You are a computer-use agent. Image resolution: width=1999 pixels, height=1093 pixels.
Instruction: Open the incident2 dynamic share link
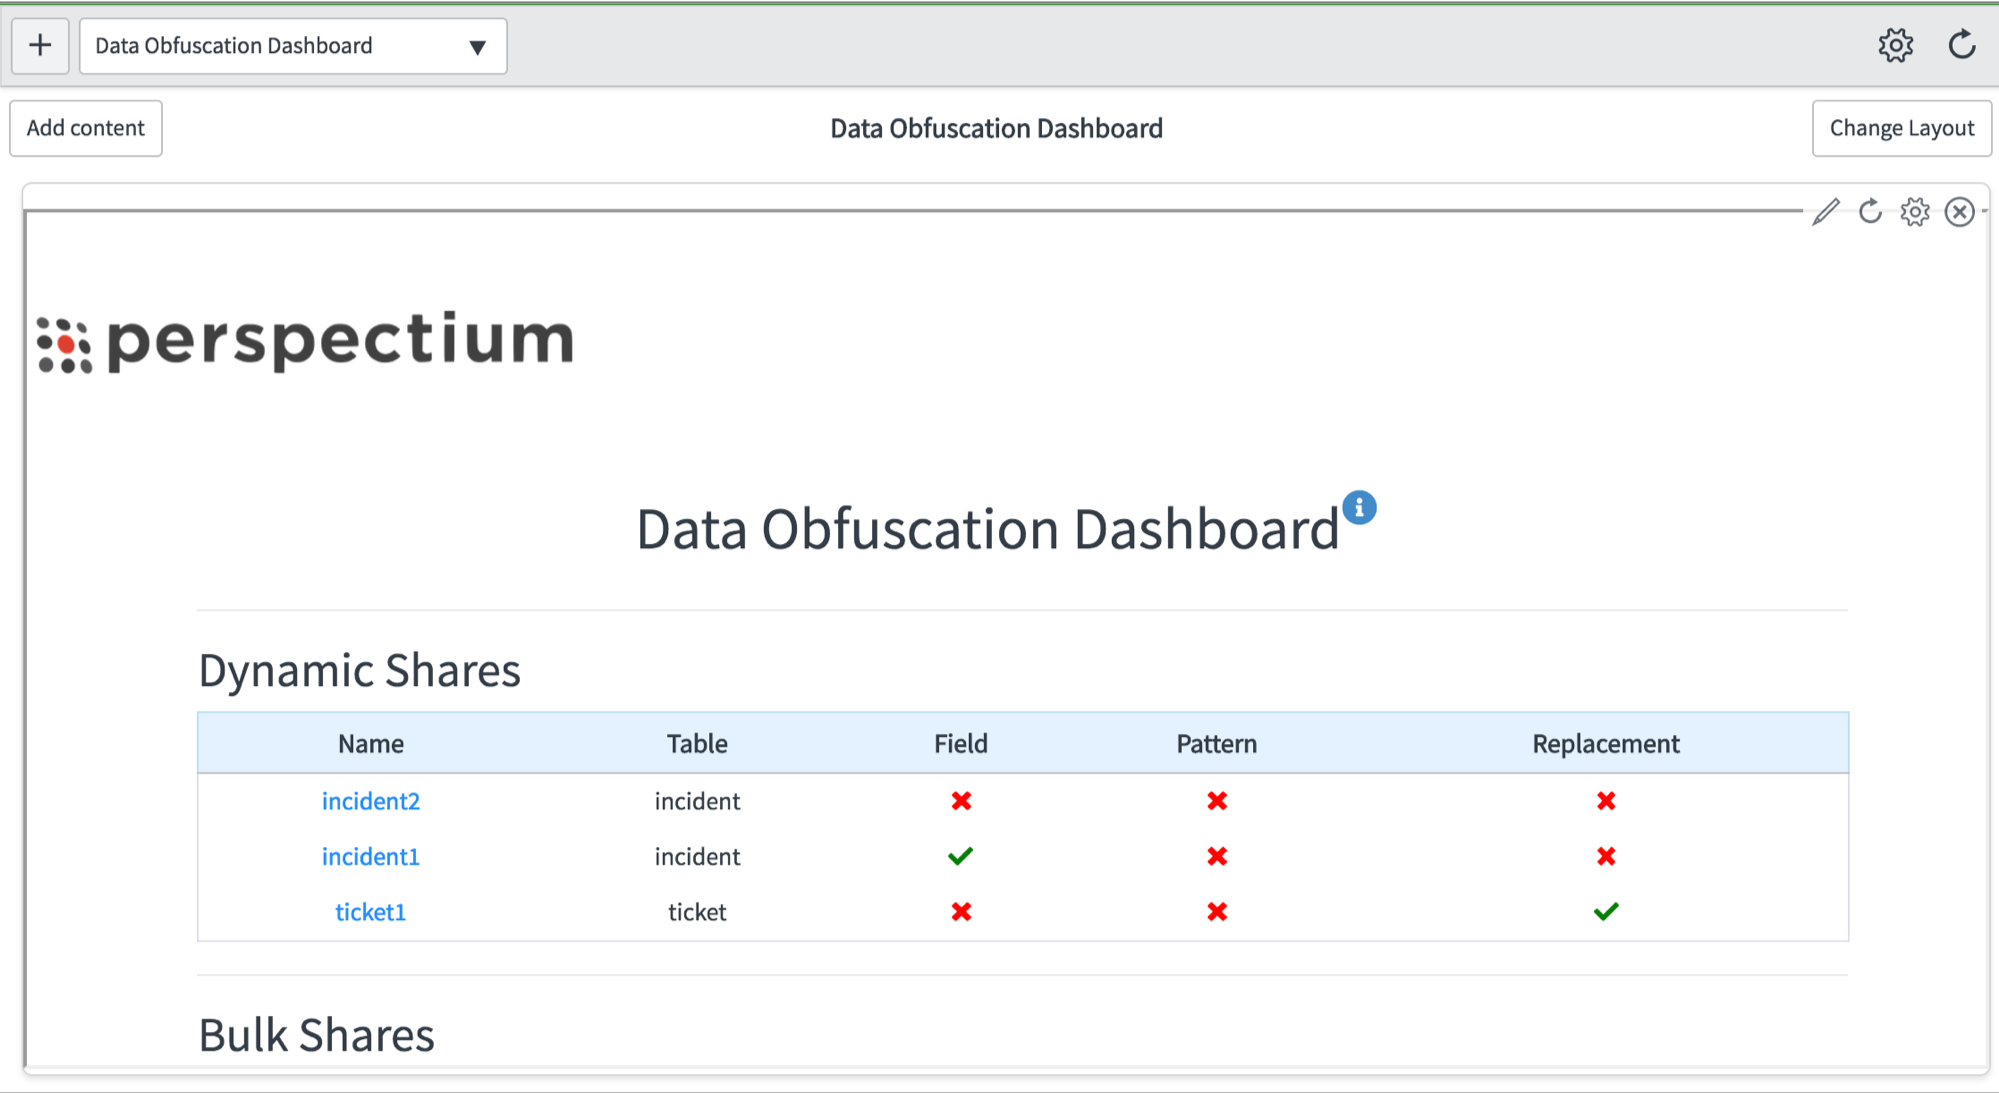[370, 801]
